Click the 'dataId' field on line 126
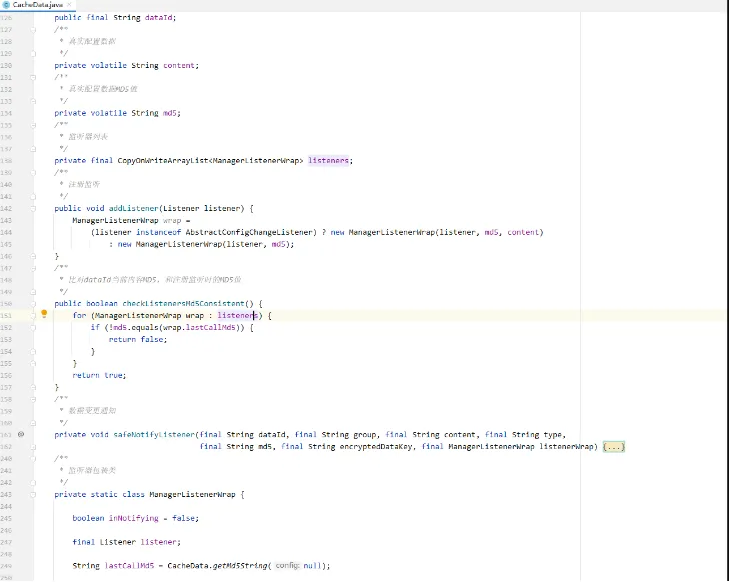729x582 pixels. tap(158, 18)
